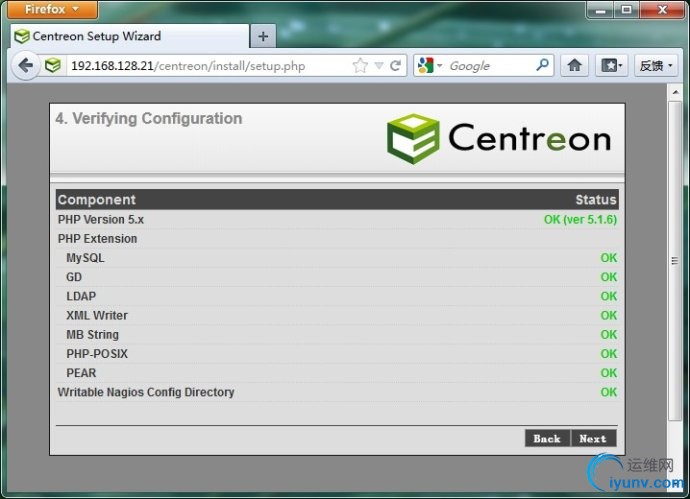The image size is (690, 499).
Task: Go back with the arrow button
Action: (26, 66)
